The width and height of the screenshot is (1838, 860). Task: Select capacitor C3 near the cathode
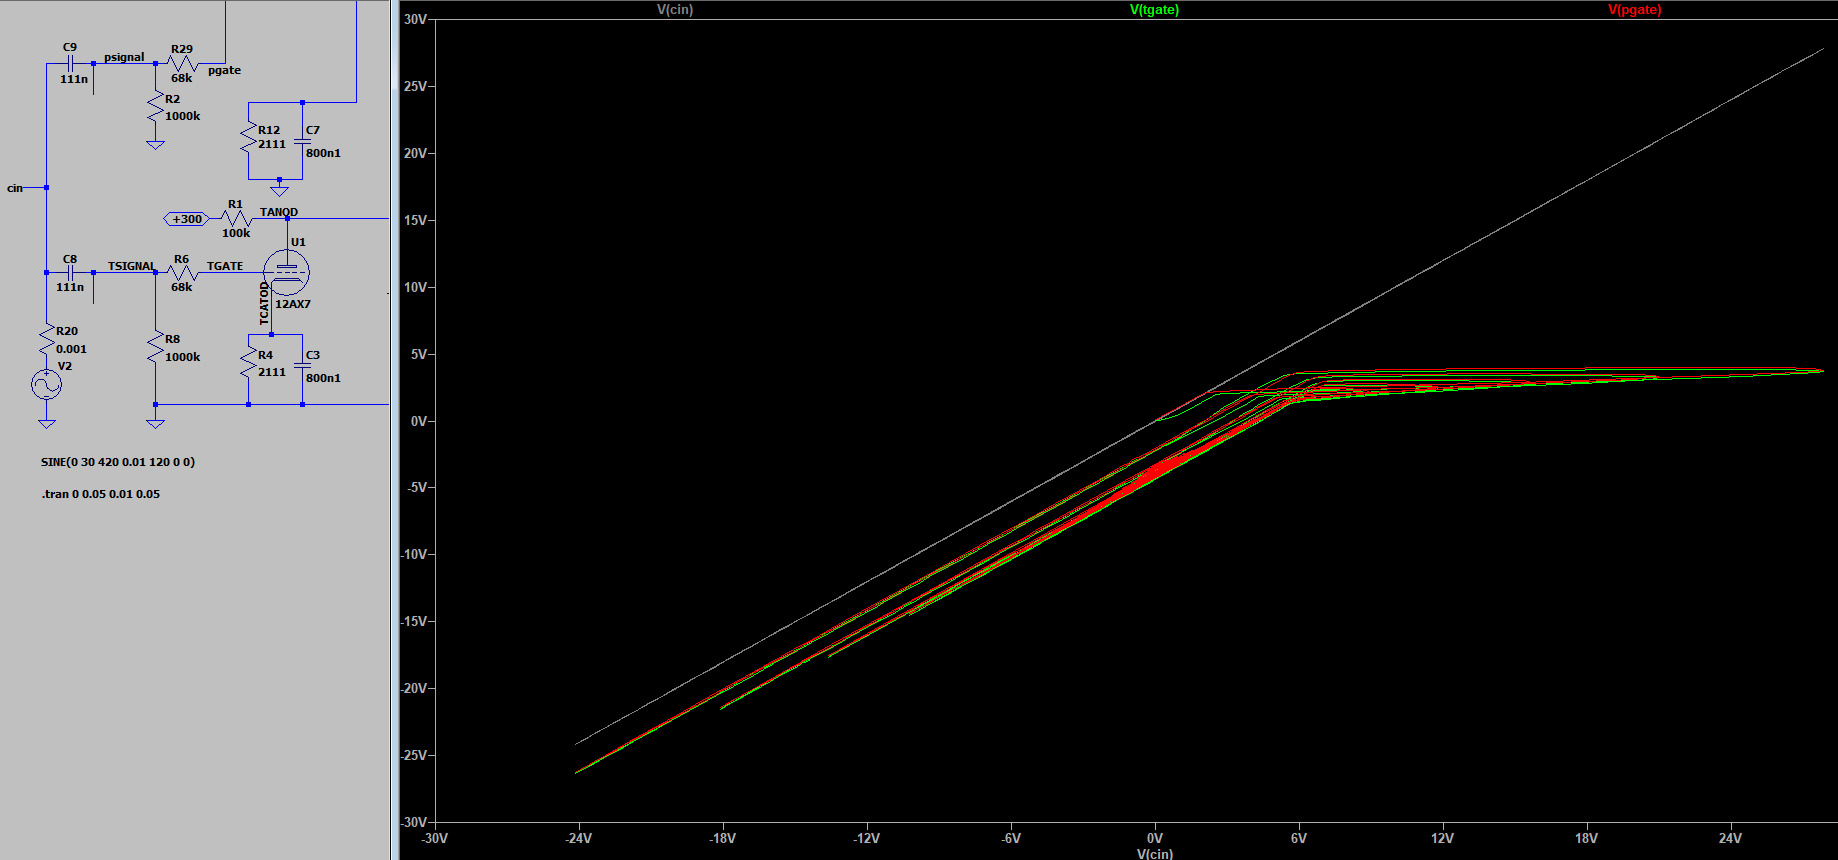pyautogui.click(x=302, y=366)
